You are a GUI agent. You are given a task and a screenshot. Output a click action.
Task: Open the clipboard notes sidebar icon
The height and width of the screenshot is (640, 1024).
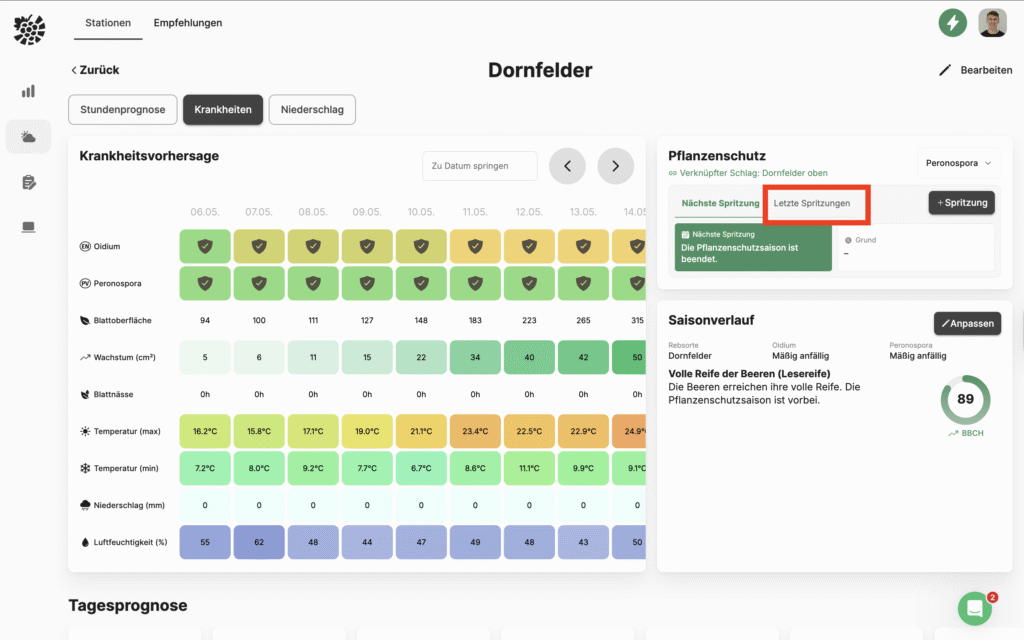[28, 182]
